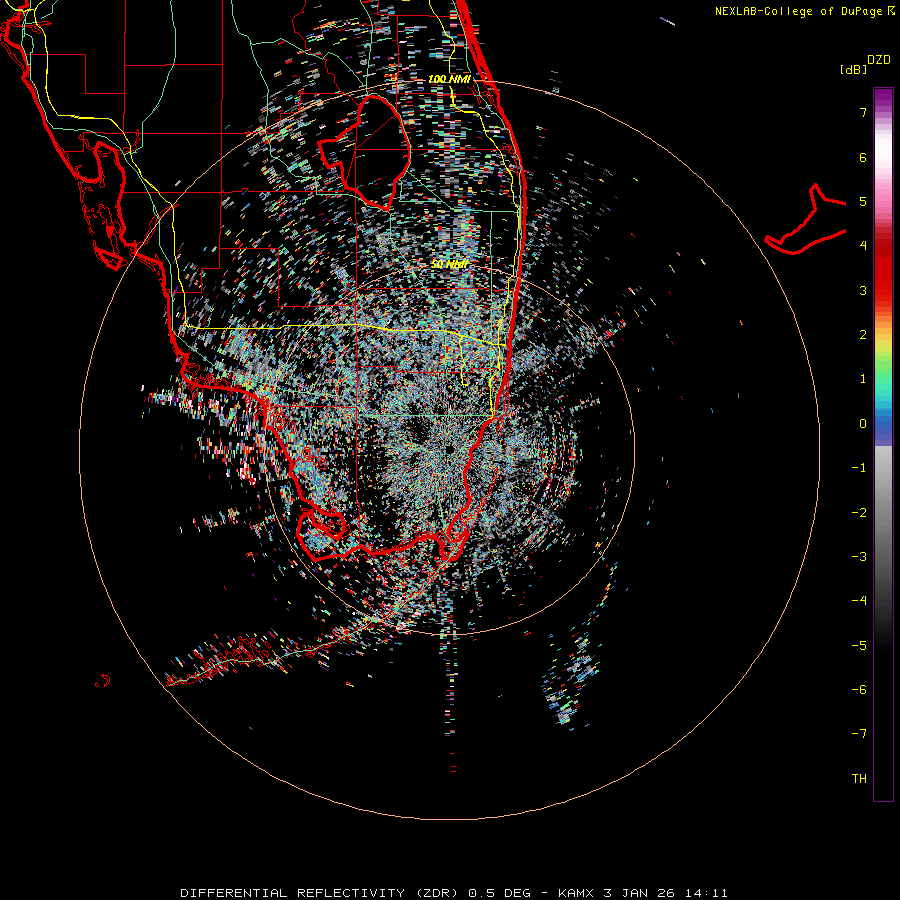Click the -3 value on the scale

pos(859,557)
